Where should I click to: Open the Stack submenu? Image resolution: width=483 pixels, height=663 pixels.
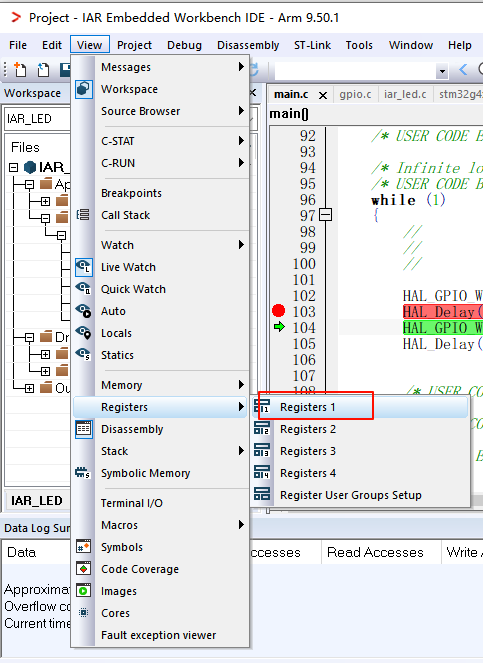click(x=161, y=451)
